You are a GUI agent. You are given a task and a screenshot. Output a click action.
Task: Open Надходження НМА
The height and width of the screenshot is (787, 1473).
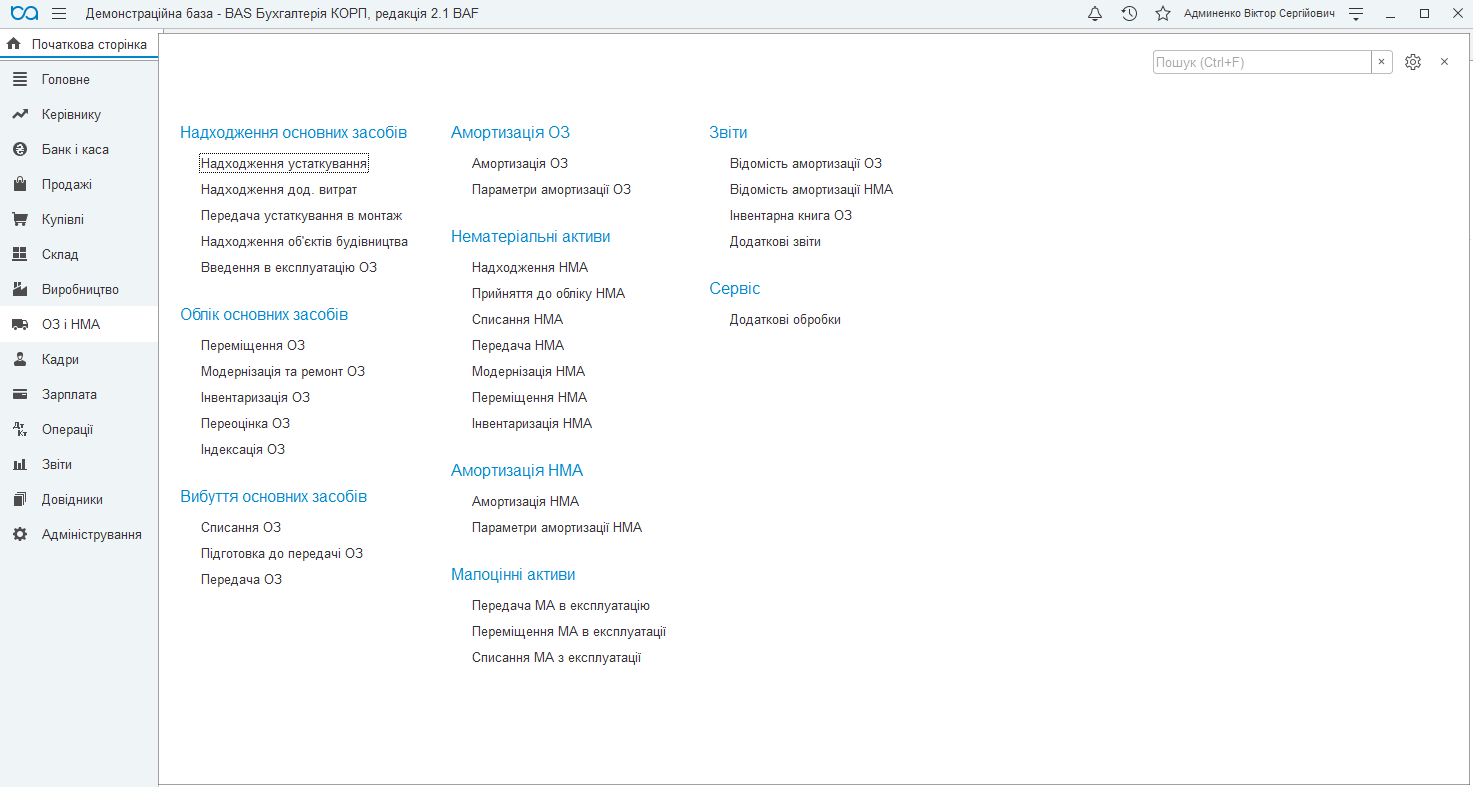[x=530, y=268]
